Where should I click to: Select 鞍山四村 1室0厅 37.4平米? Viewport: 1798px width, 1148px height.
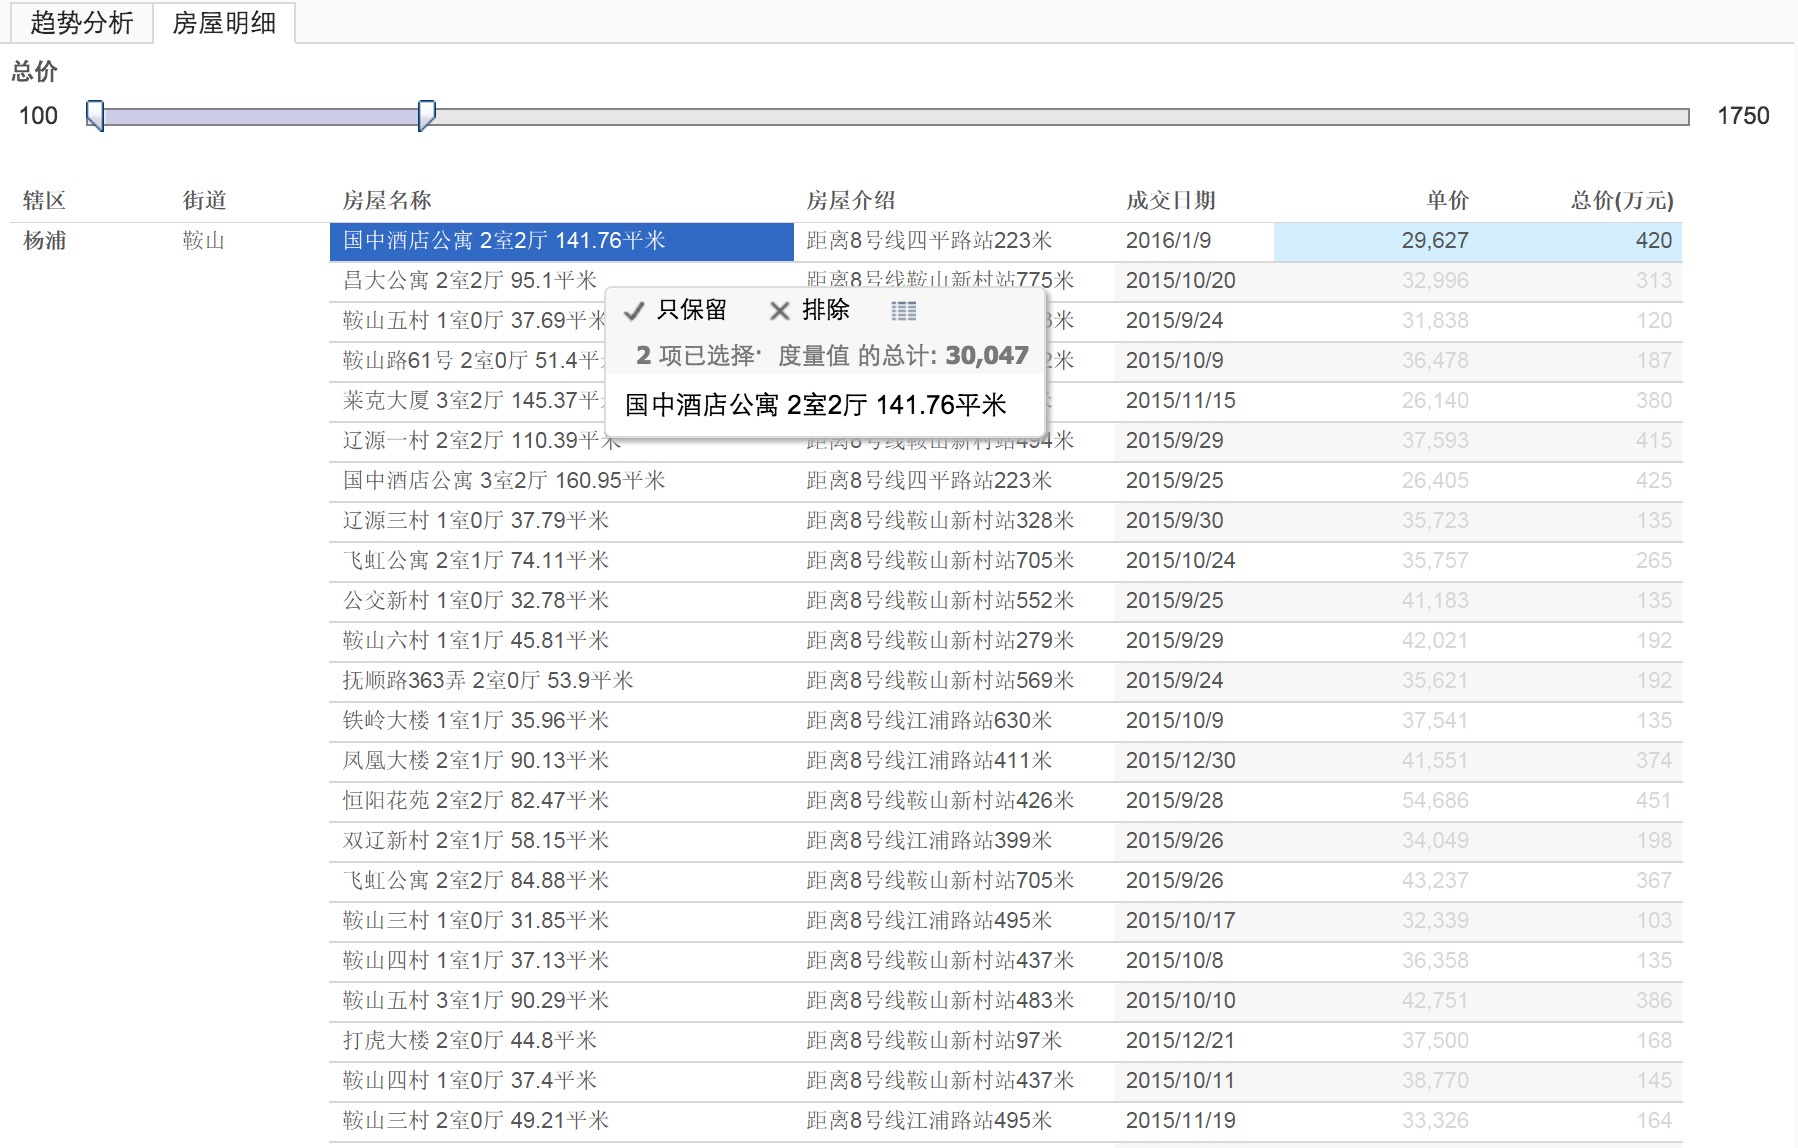(x=470, y=1080)
